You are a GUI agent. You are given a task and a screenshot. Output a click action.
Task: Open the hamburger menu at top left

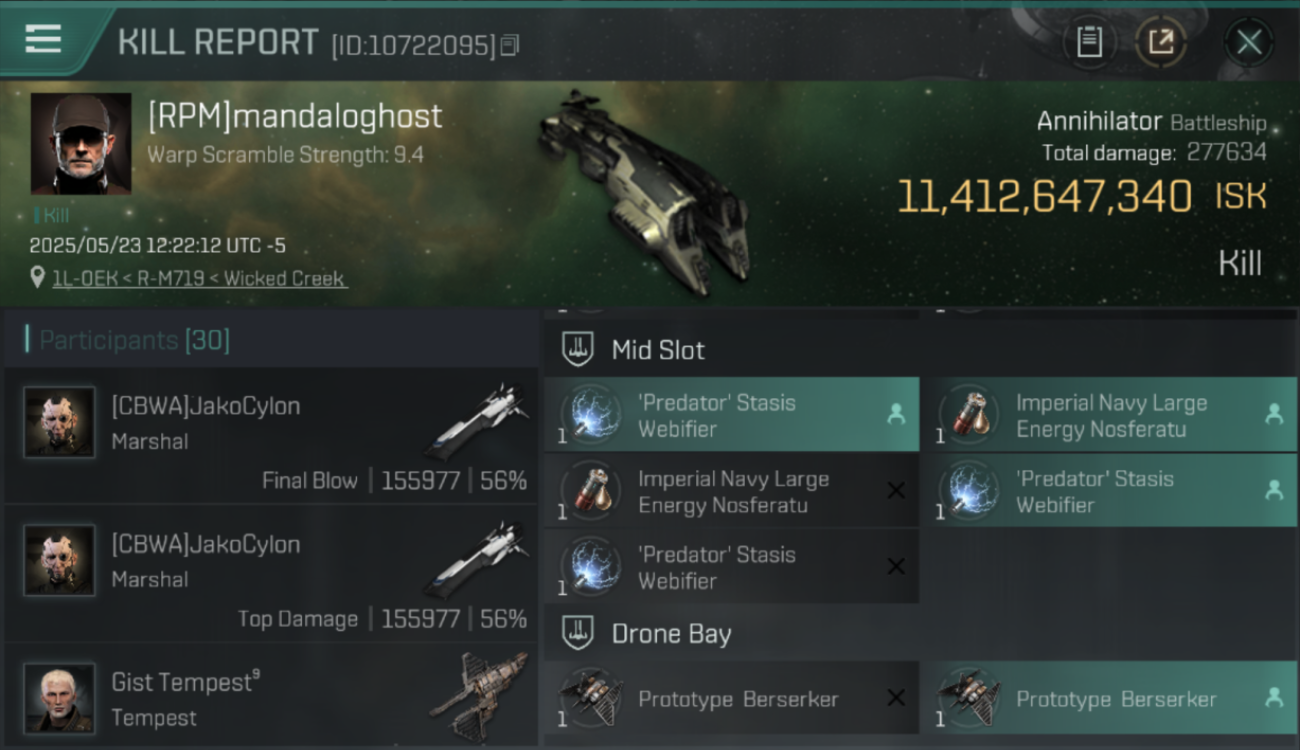click(43, 40)
